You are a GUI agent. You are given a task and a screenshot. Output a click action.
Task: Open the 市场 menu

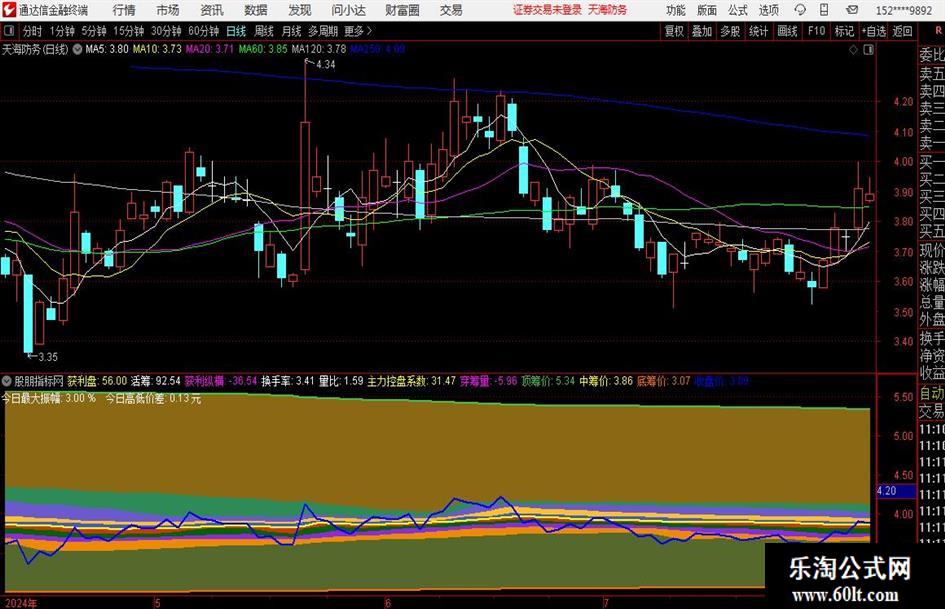[x=168, y=10]
